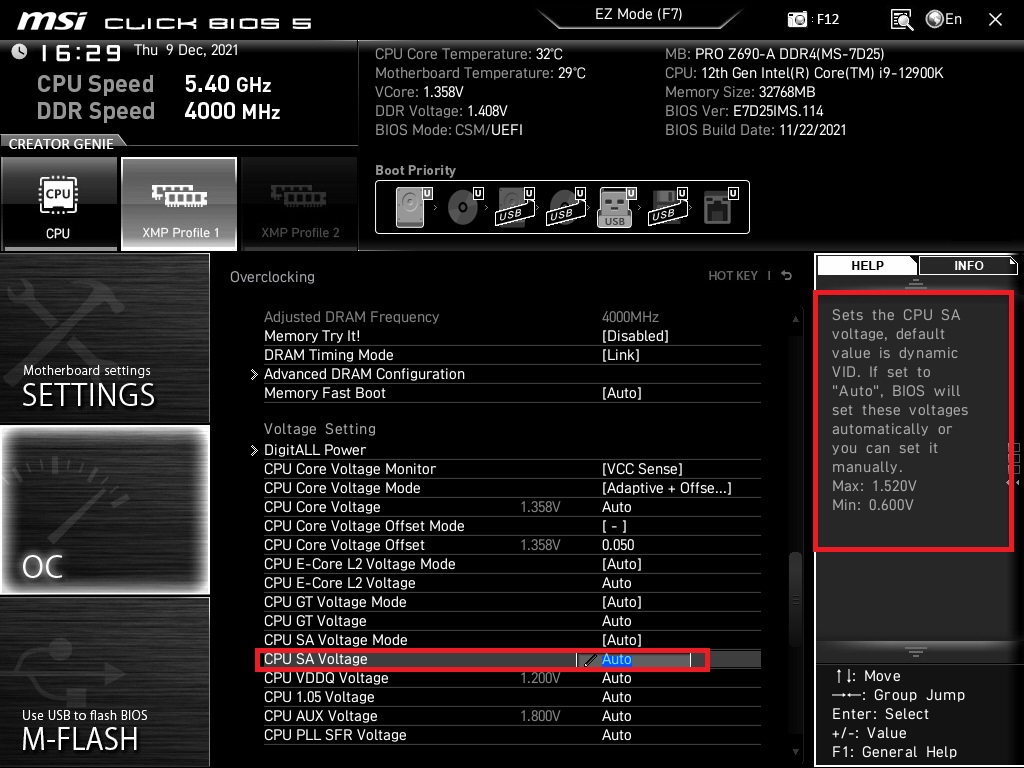
Task: Click the CREATOR GENIE label
Action: [61, 144]
